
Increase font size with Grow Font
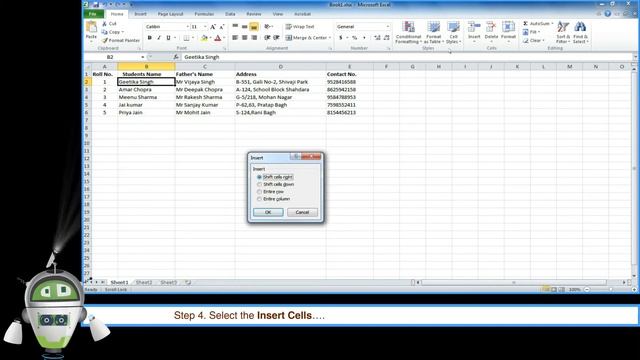(x=213, y=27)
